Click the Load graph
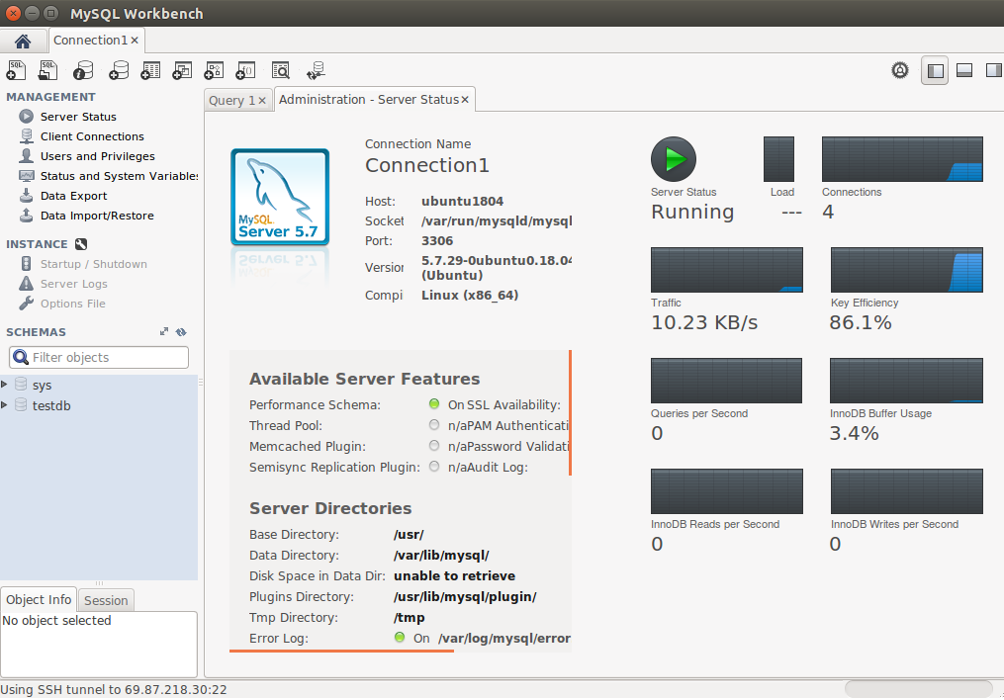 [x=779, y=159]
